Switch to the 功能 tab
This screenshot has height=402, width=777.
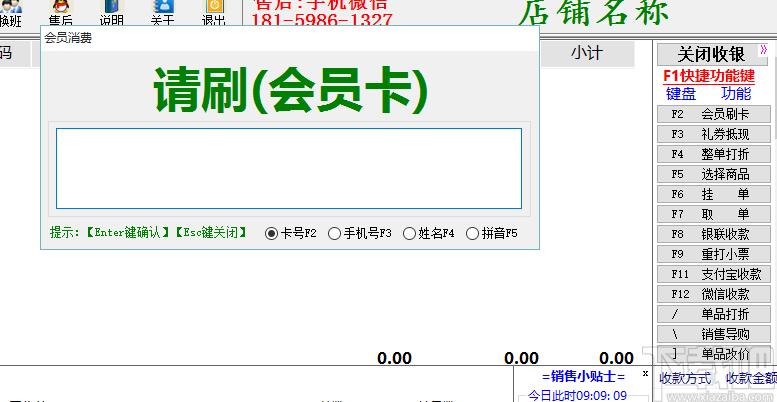click(736, 93)
